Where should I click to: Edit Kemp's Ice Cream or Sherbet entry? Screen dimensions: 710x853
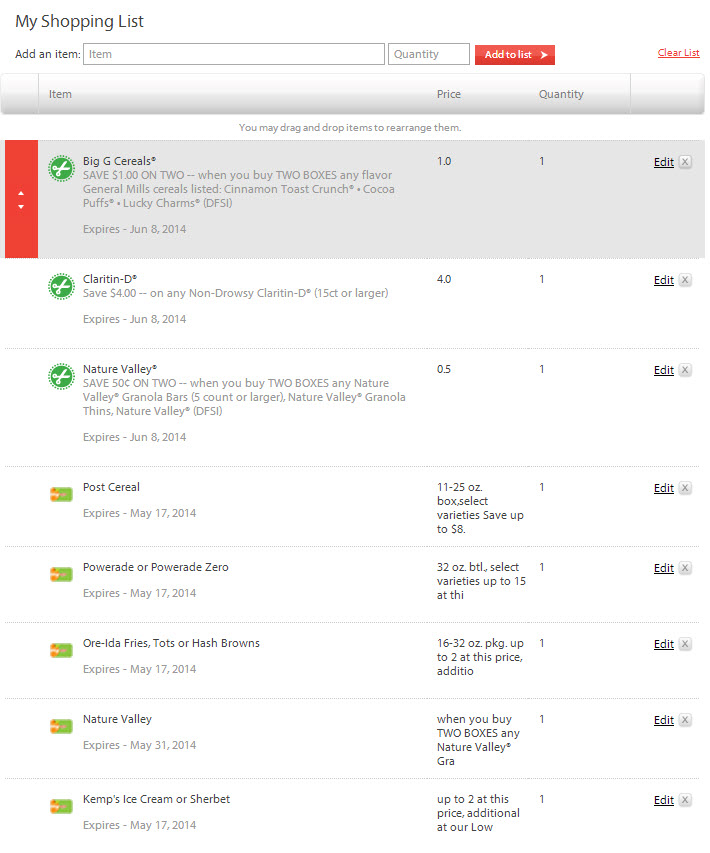point(664,800)
